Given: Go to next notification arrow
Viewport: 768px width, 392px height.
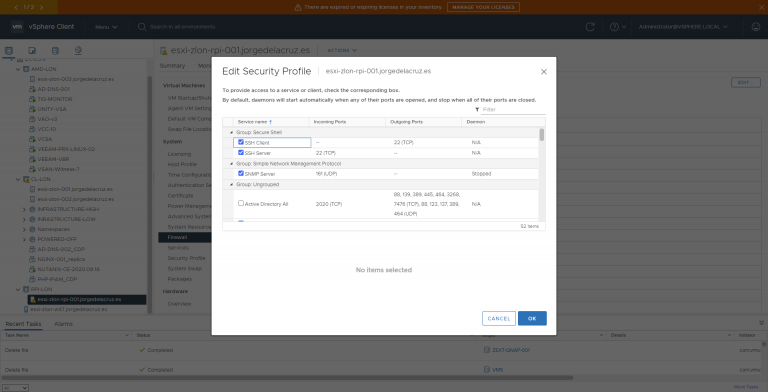Looking at the screenshot, I should click(x=41, y=7).
